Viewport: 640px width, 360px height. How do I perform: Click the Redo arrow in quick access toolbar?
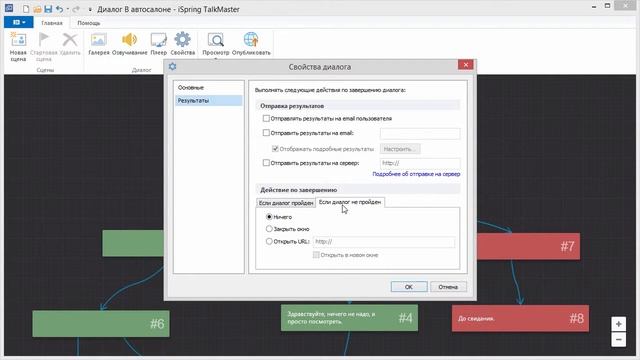pyautogui.click(x=76, y=9)
